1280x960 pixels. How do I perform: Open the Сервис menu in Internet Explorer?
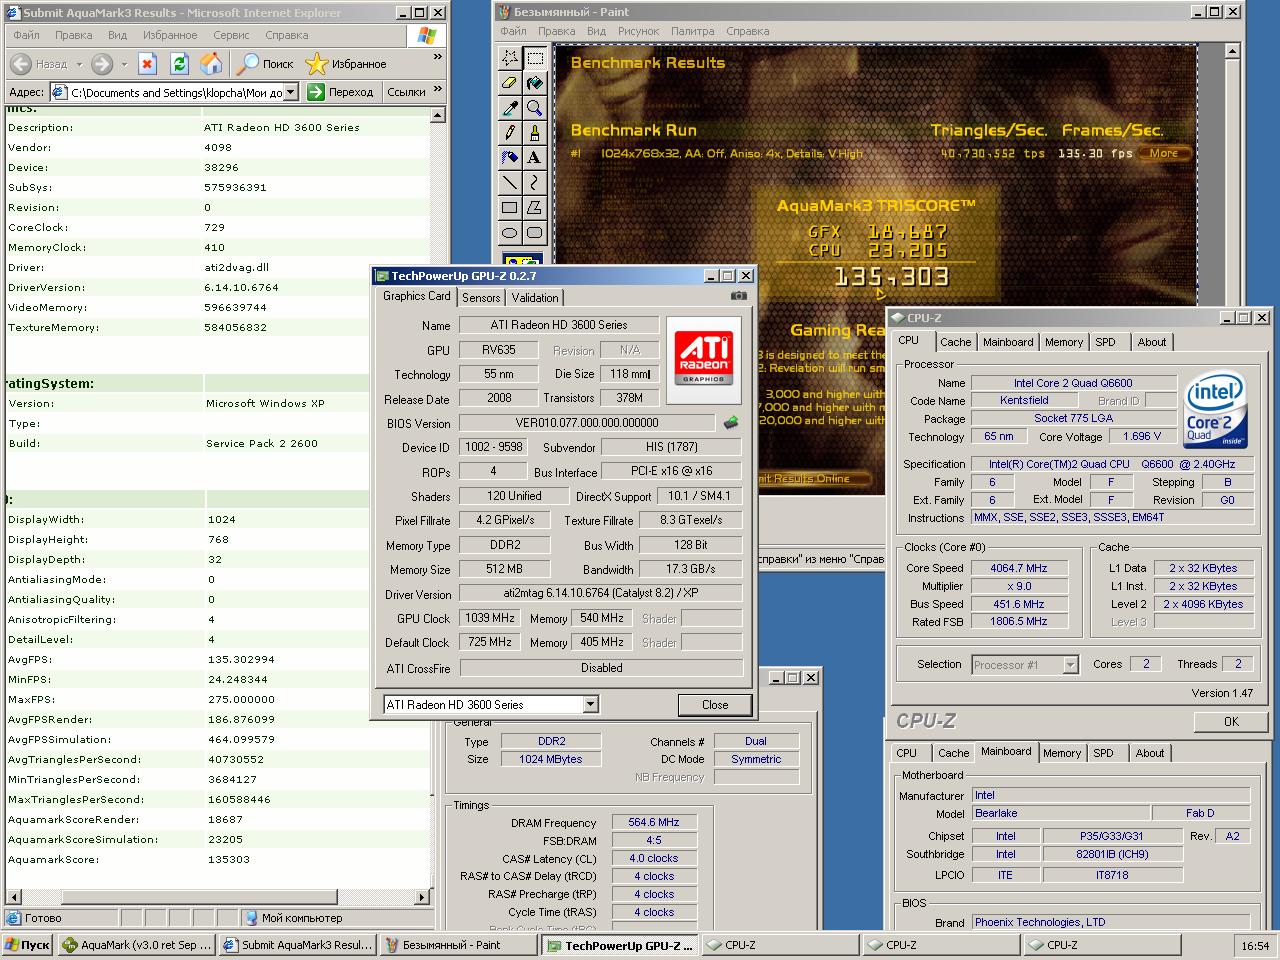click(231, 35)
